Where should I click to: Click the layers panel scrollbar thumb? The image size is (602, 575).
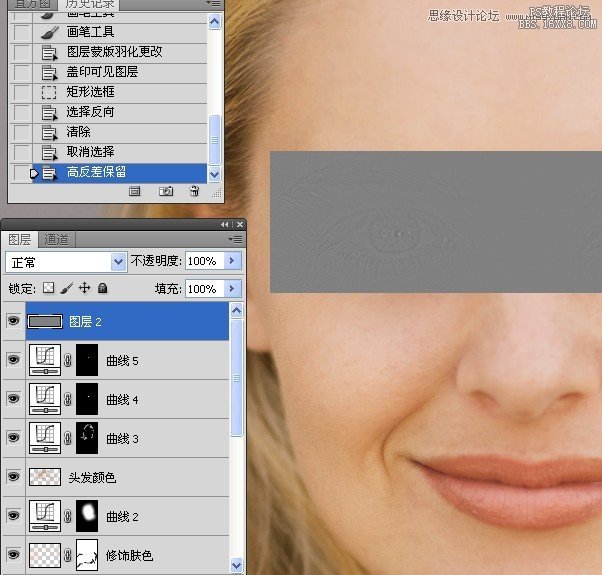click(x=236, y=378)
